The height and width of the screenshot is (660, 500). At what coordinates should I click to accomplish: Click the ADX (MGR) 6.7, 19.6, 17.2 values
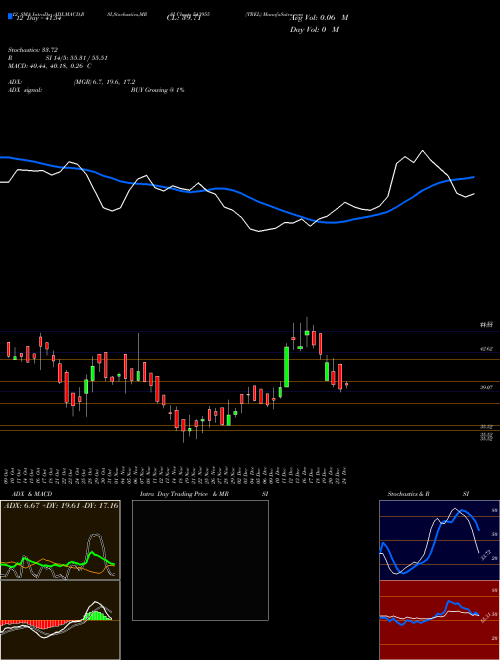104,82
